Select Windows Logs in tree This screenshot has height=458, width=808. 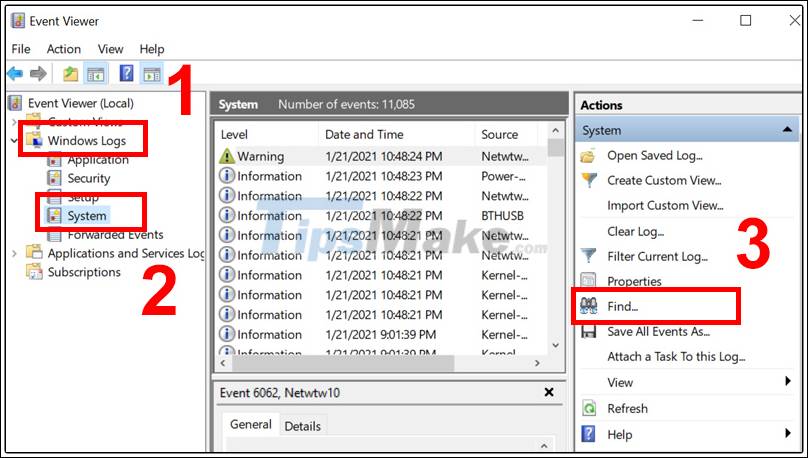coord(87,140)
